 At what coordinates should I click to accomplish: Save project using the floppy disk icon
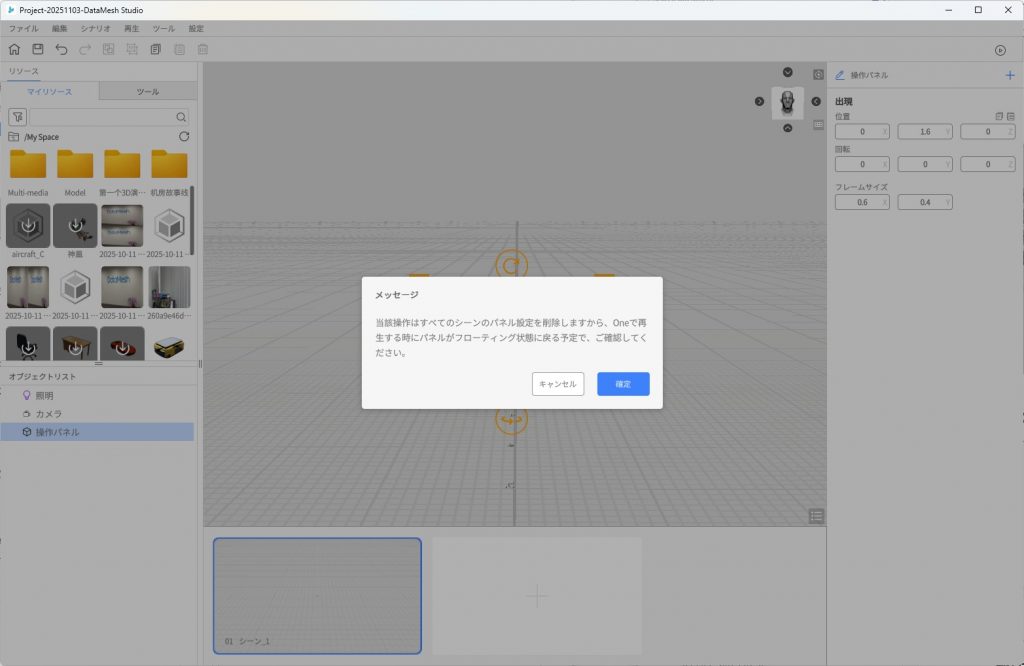[38, 50]
